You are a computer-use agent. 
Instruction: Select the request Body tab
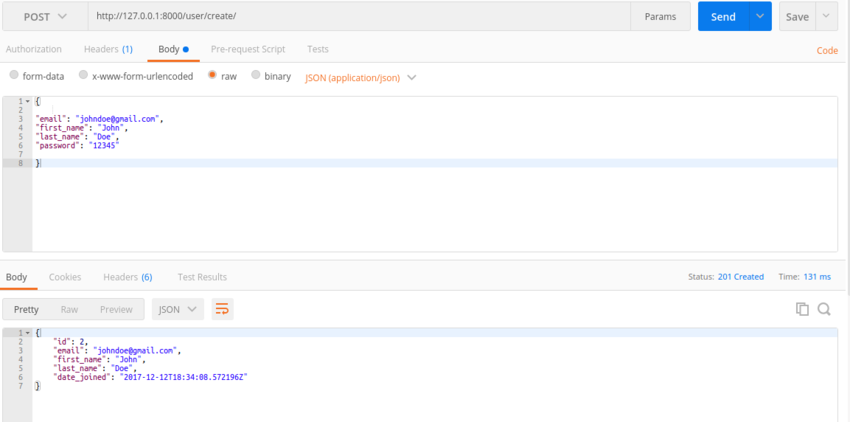pos(173,49)
